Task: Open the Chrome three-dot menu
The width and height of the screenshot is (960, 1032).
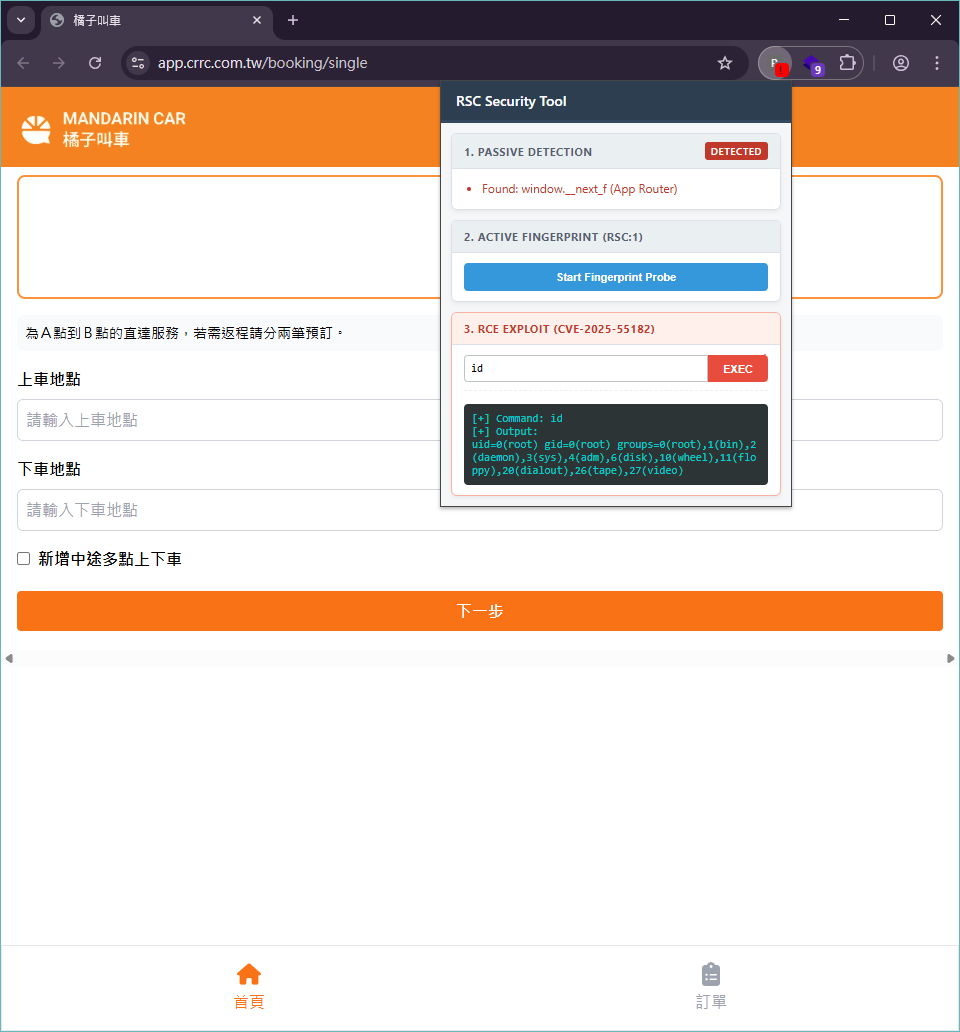Action: coord(937,63)
